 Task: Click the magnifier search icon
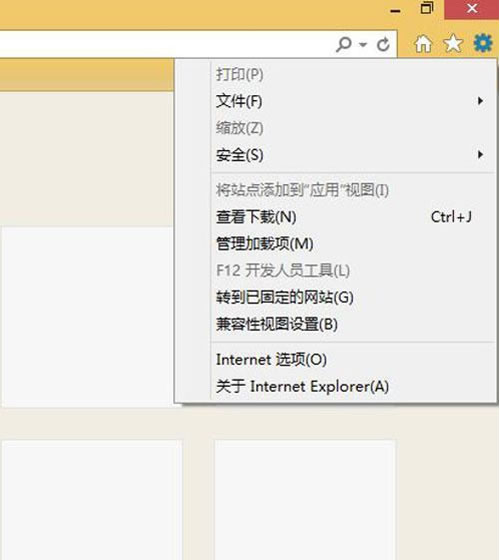click(x=344, y=44)
